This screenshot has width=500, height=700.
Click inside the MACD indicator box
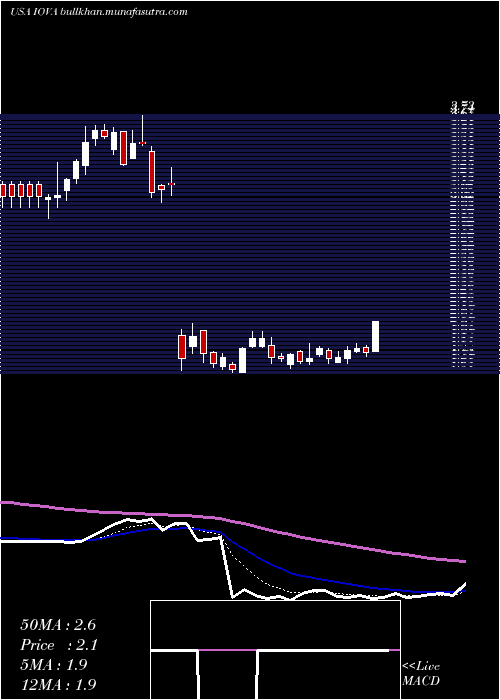[x=275, y=650]
